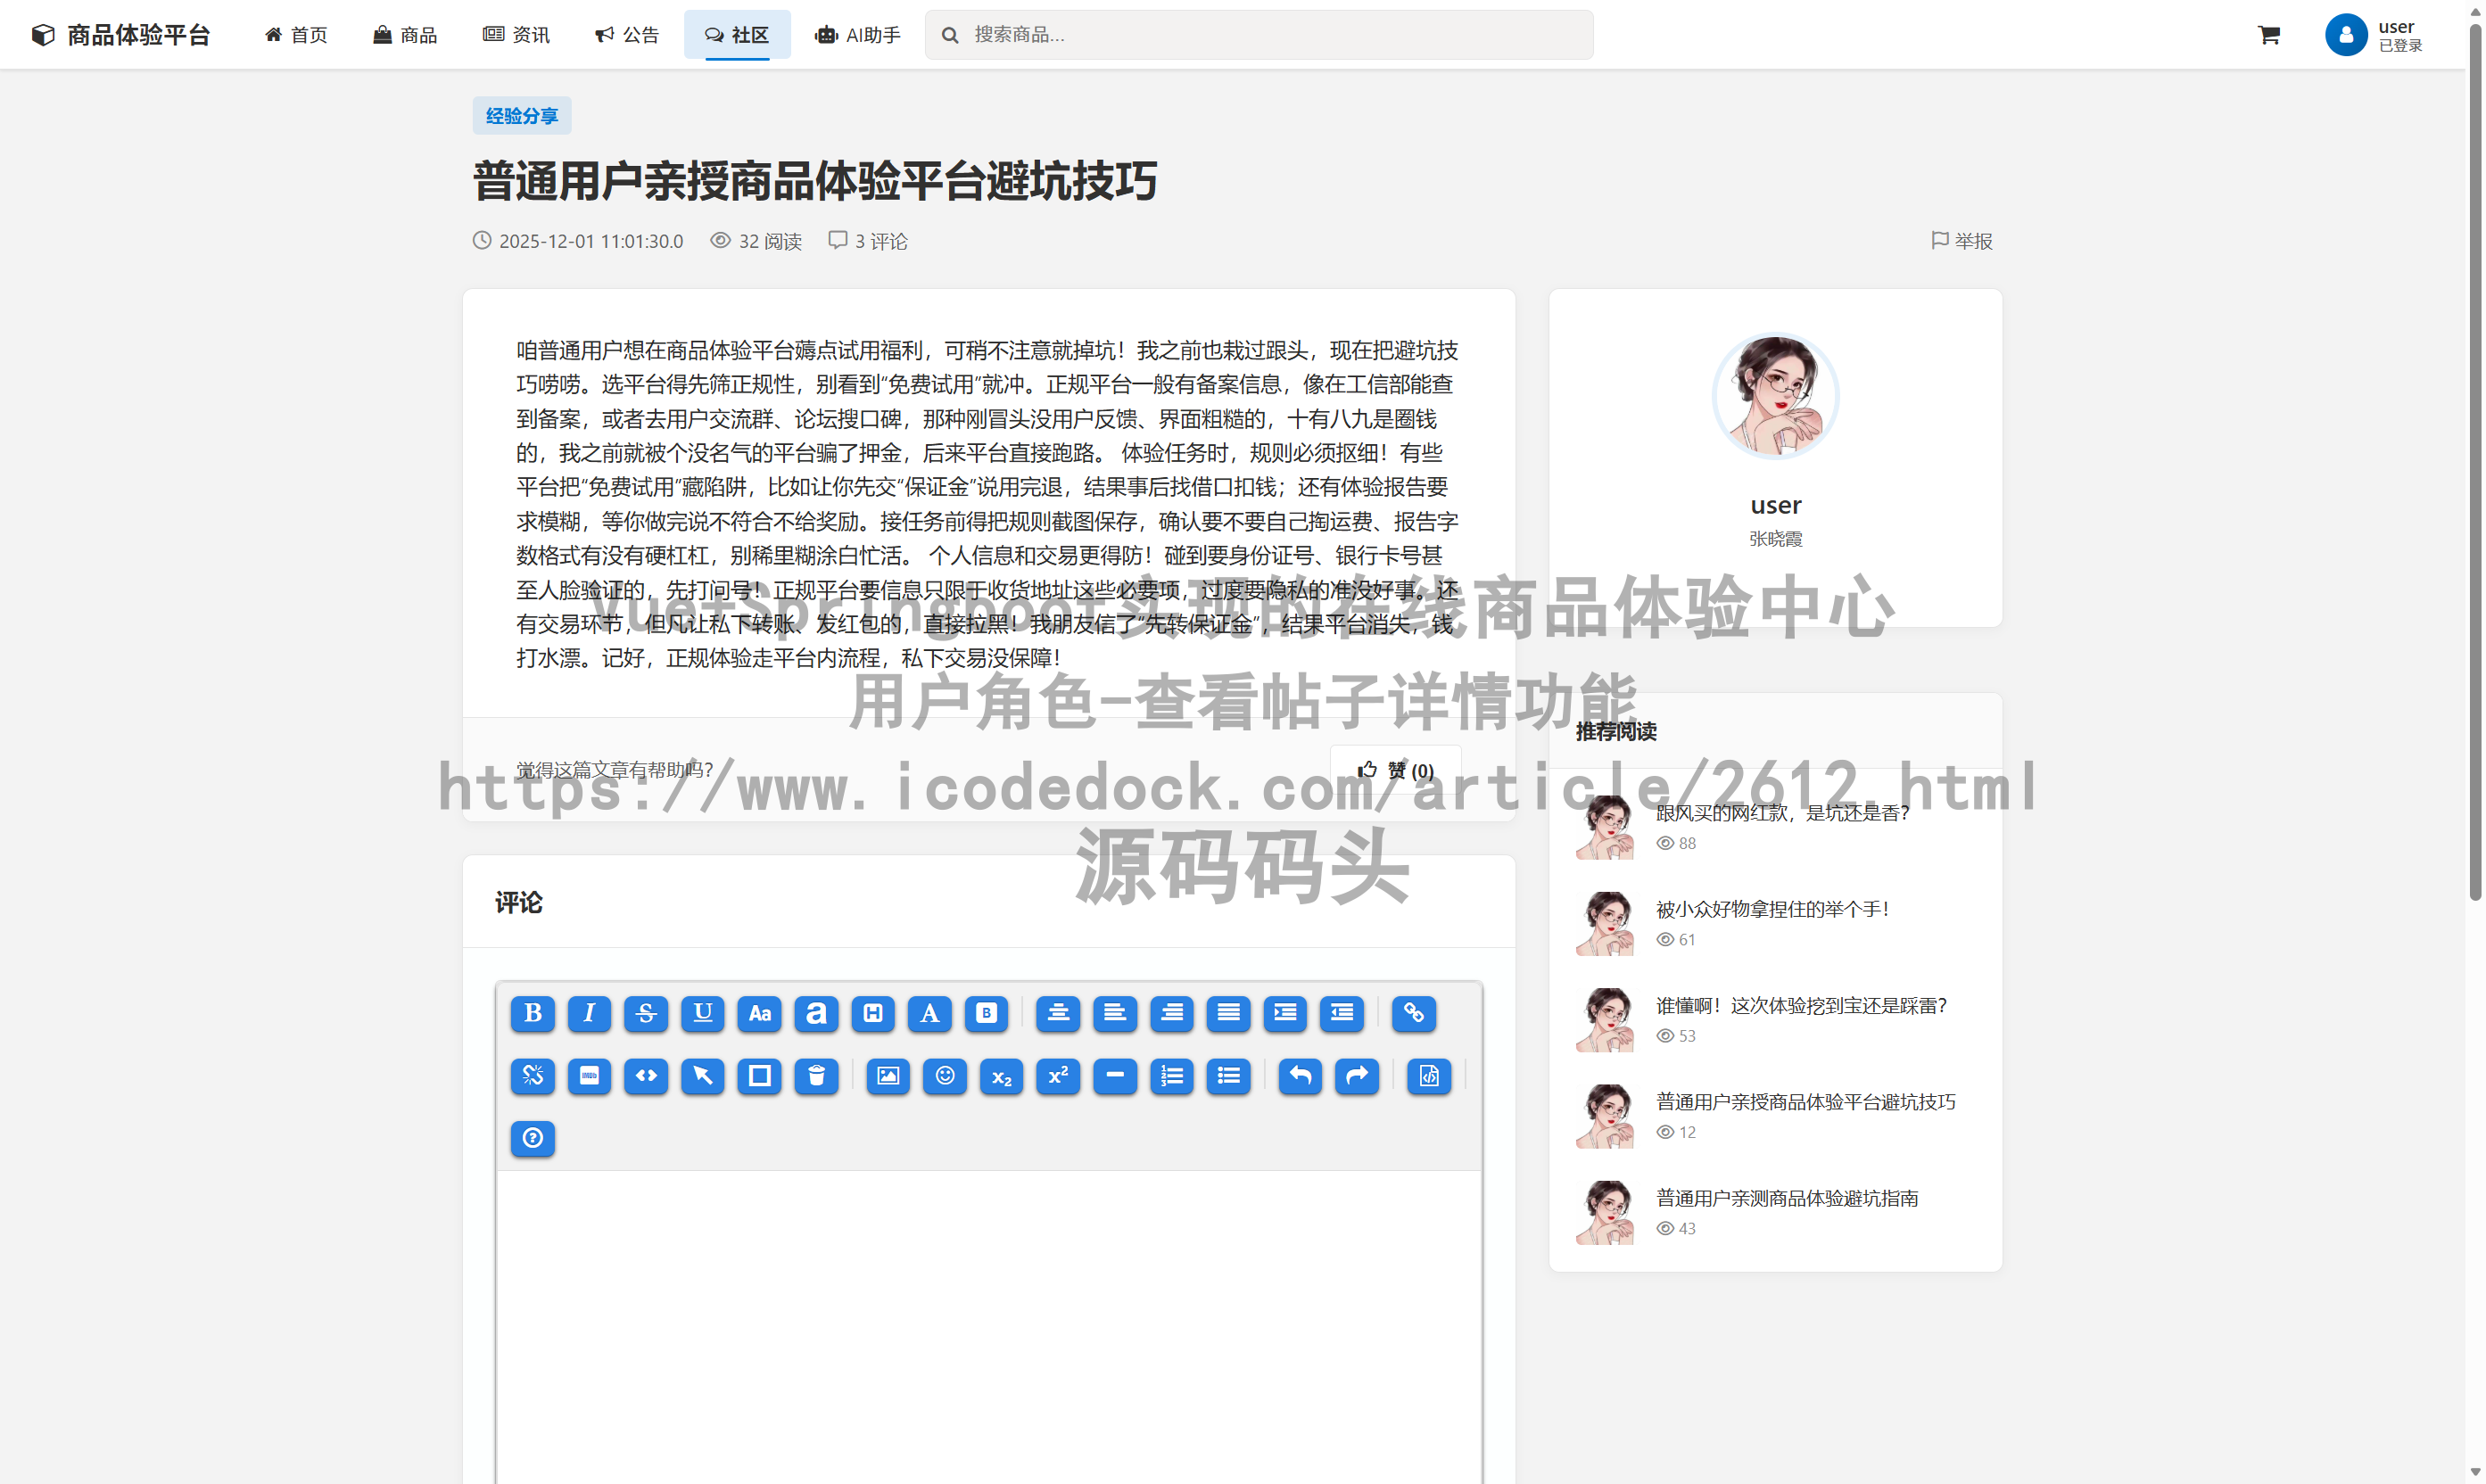
Task: Insert an ordered list in the editor
Action: (x=1171, y=1077)
